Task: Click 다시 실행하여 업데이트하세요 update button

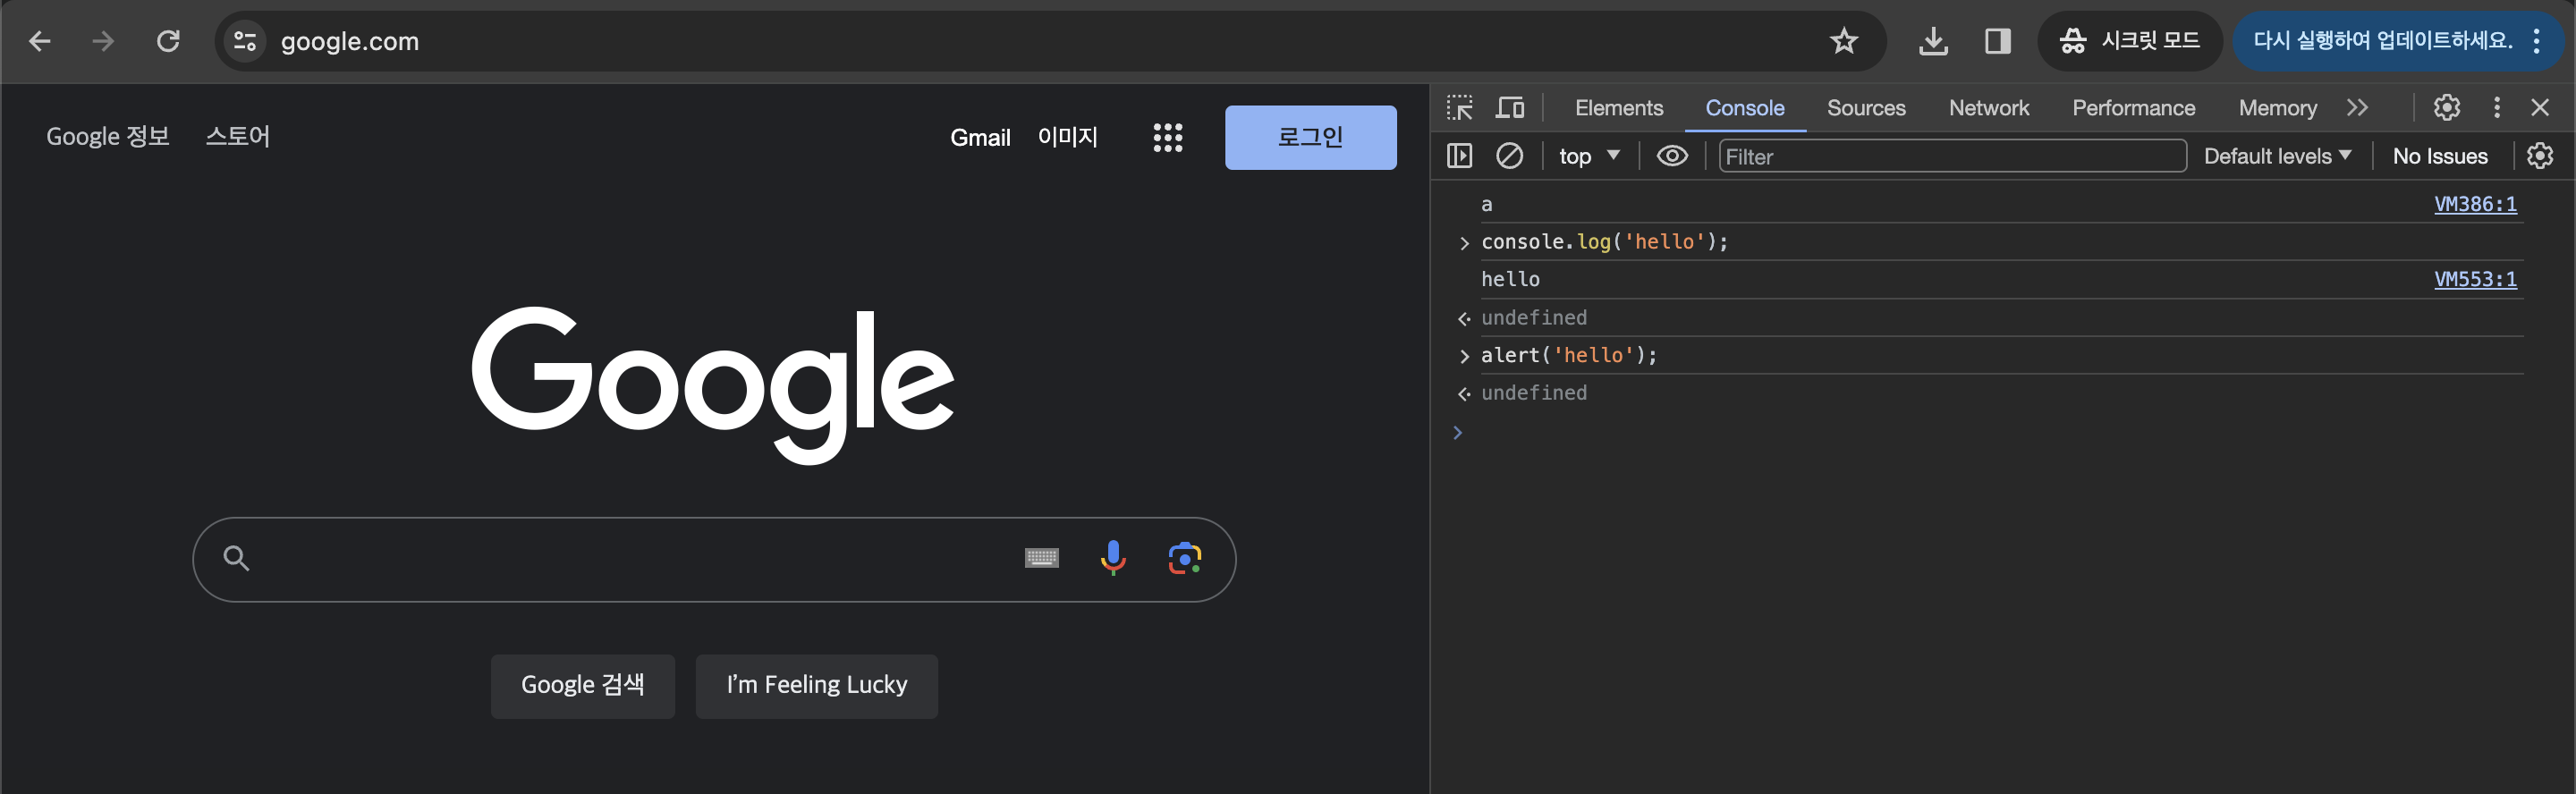Action: coord(2382,41)
